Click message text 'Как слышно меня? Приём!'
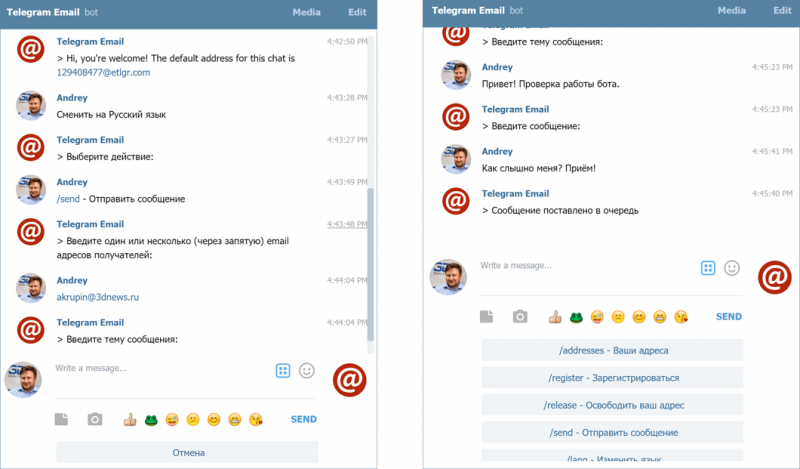Screen dimensions: 800x469 pyautogui.click(x=538, y=168)
